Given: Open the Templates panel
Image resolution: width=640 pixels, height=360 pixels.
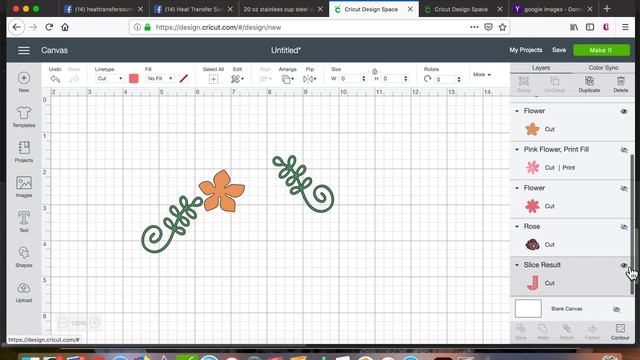Looking at the screenshot, I should pyautogui.click(x=24, y=113).
